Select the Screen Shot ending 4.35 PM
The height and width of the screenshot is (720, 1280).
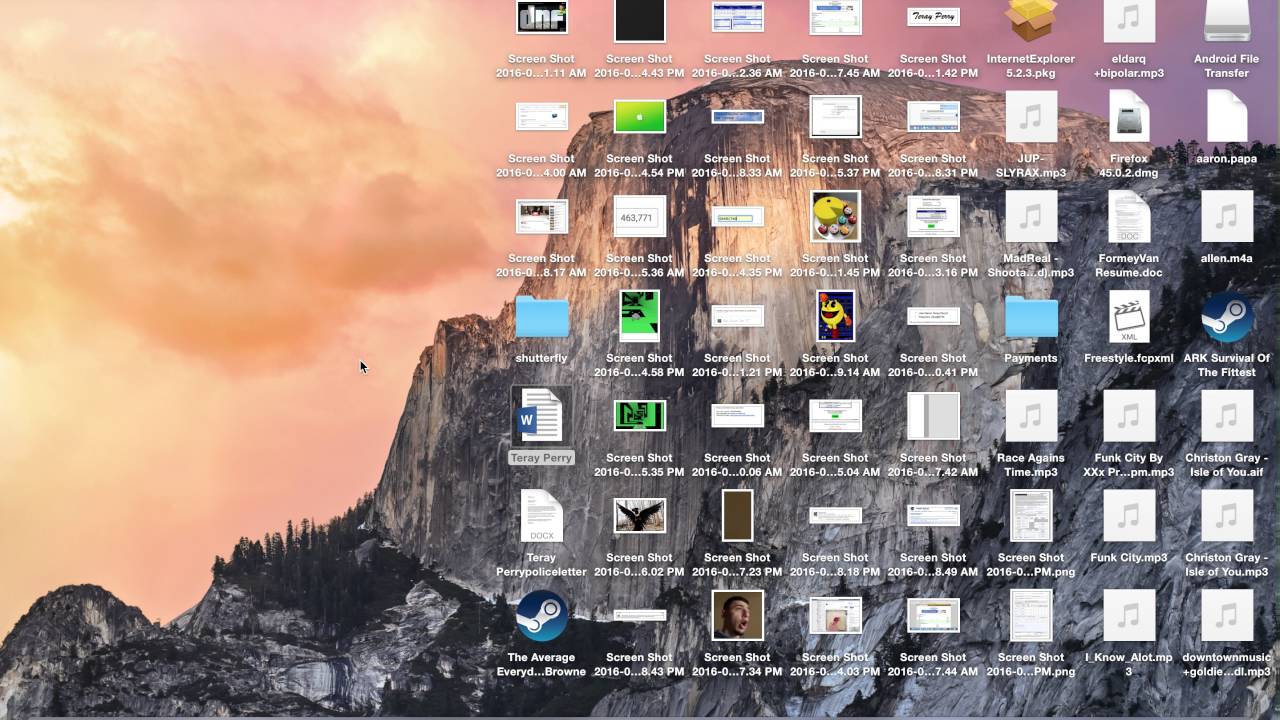click(x=737, y=216)
